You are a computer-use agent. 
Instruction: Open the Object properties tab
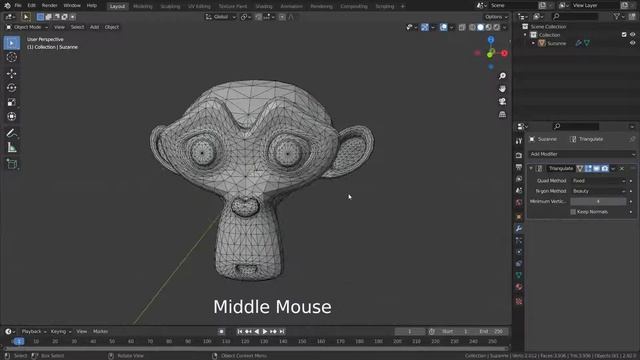click(519, 216)
